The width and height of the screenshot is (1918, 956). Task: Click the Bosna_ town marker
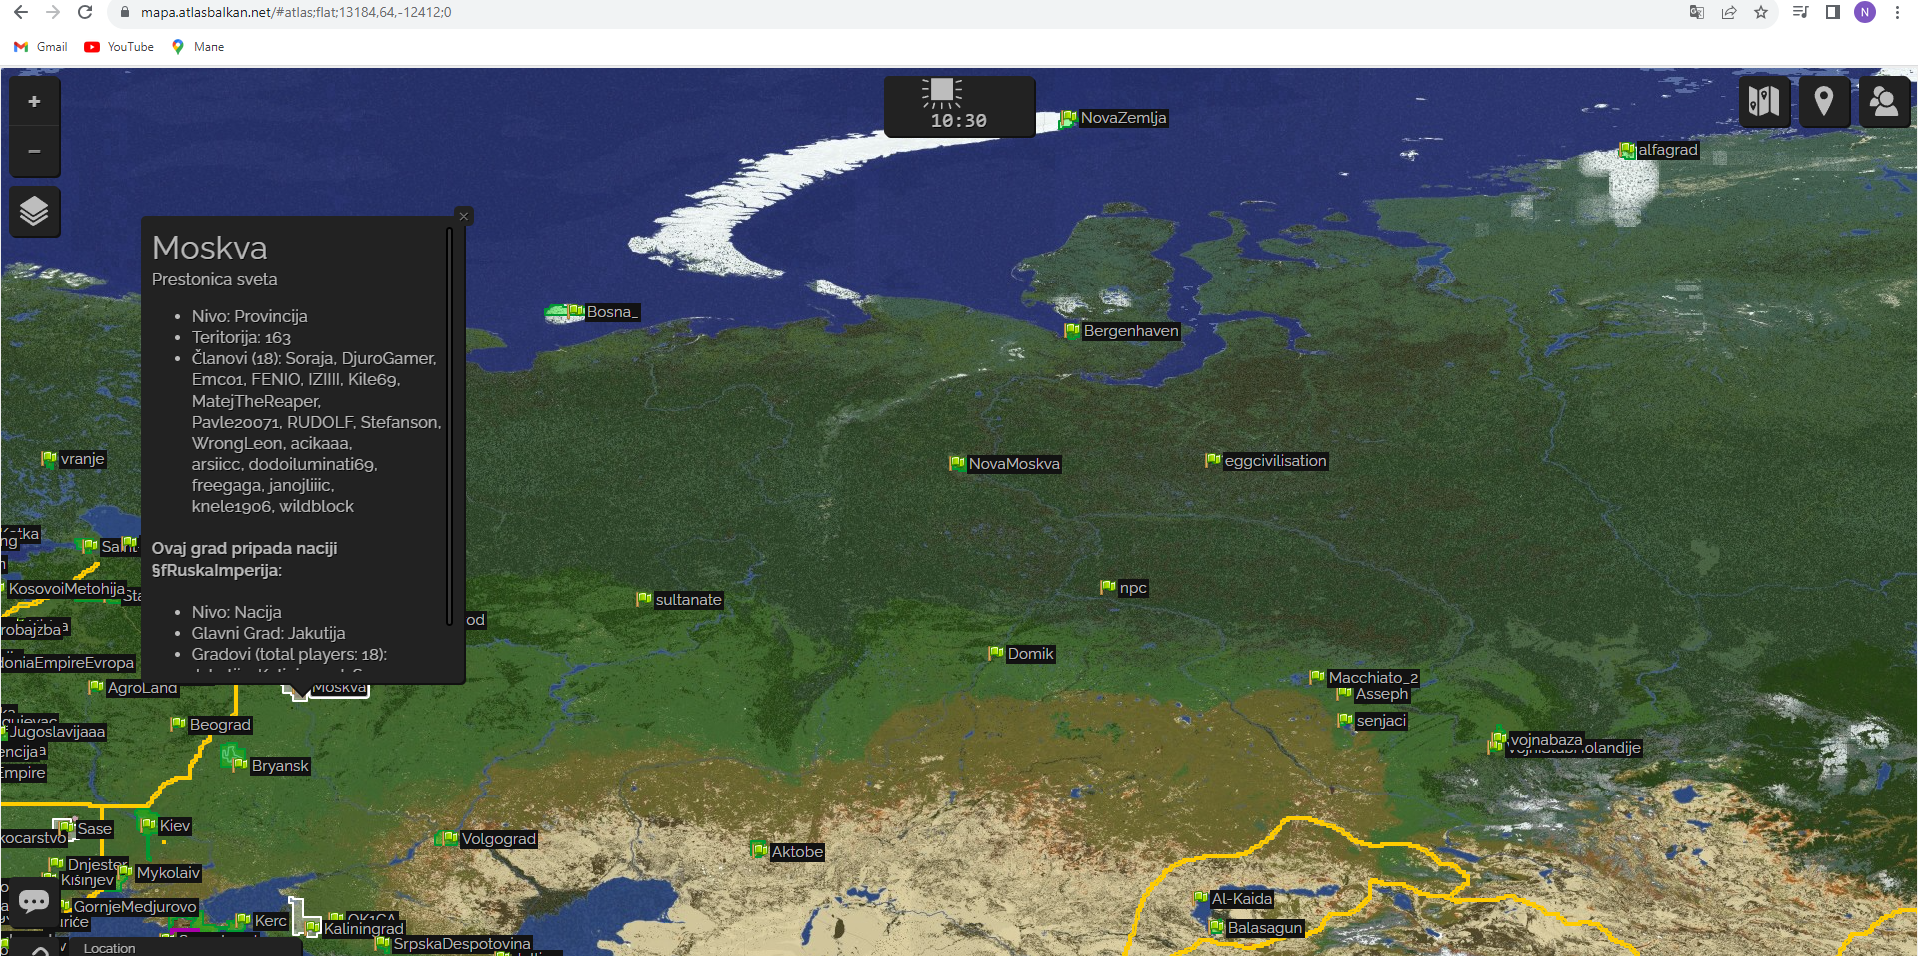click(x=576, y=312)
